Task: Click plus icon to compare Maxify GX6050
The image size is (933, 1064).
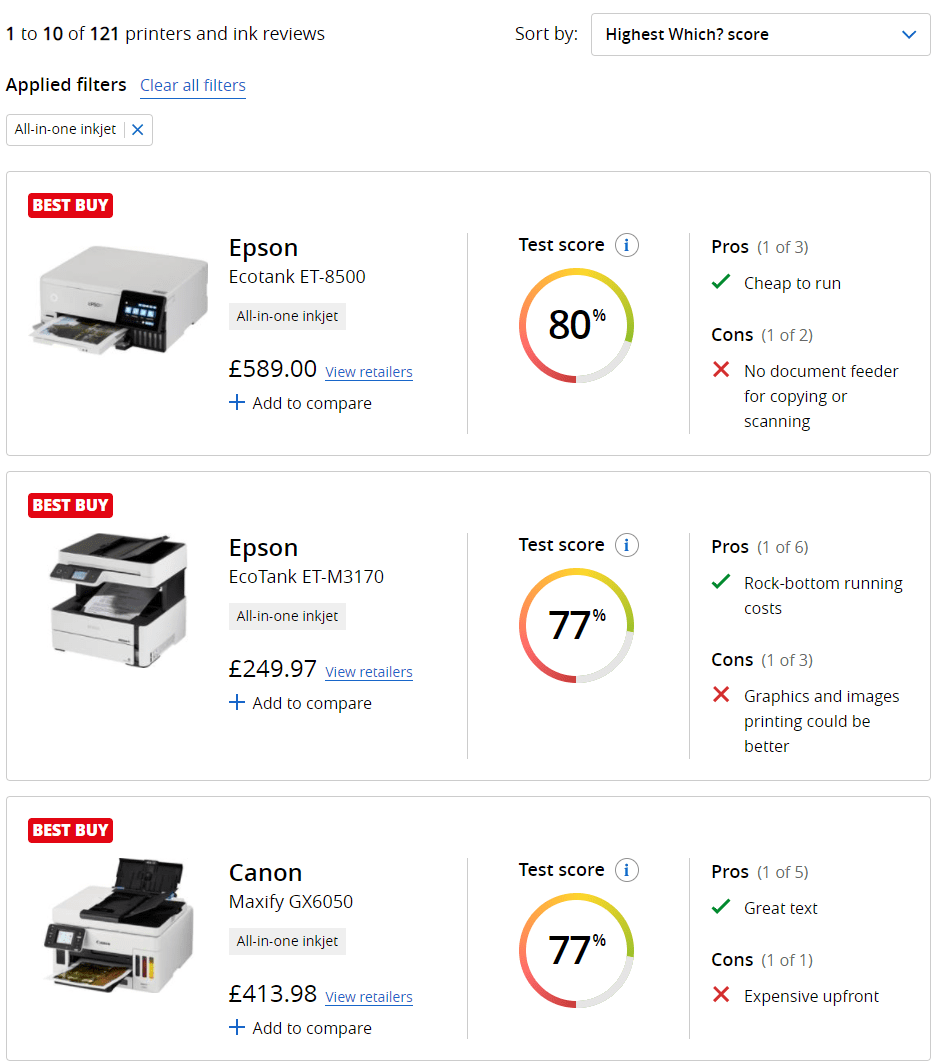Action: pyautogui.click(x=237, y=1028)
